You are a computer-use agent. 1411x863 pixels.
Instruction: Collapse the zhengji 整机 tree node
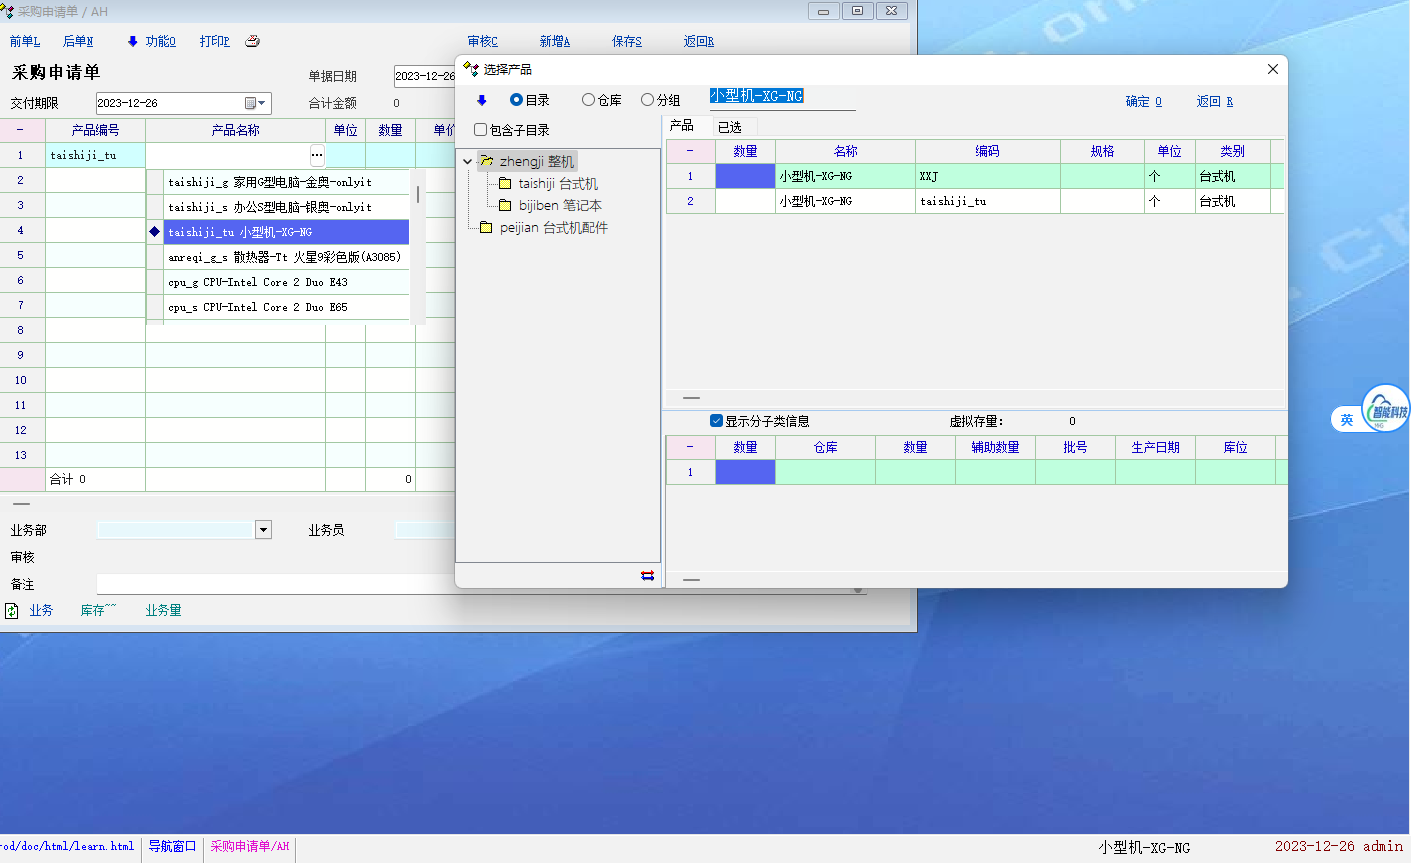click(467, 161)
